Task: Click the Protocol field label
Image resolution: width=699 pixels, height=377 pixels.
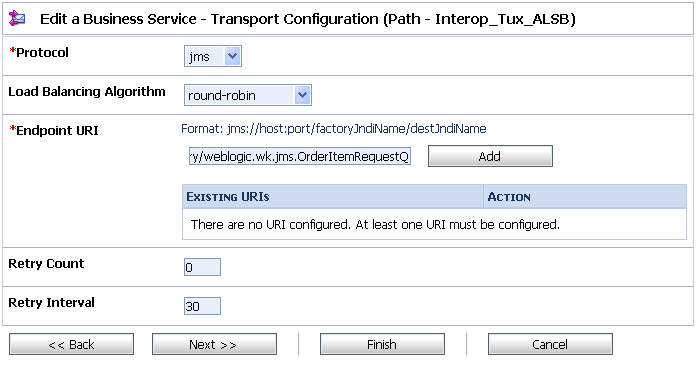Action: tap(39, 53)
